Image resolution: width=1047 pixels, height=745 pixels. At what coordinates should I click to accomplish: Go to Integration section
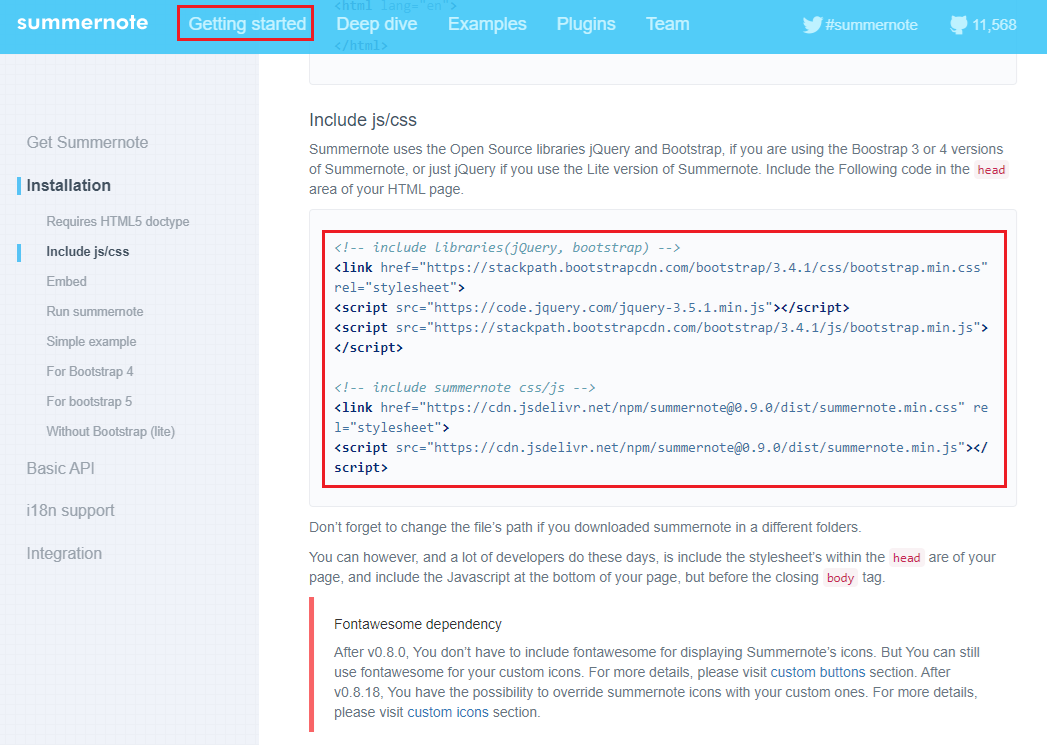tap(64, 553)
